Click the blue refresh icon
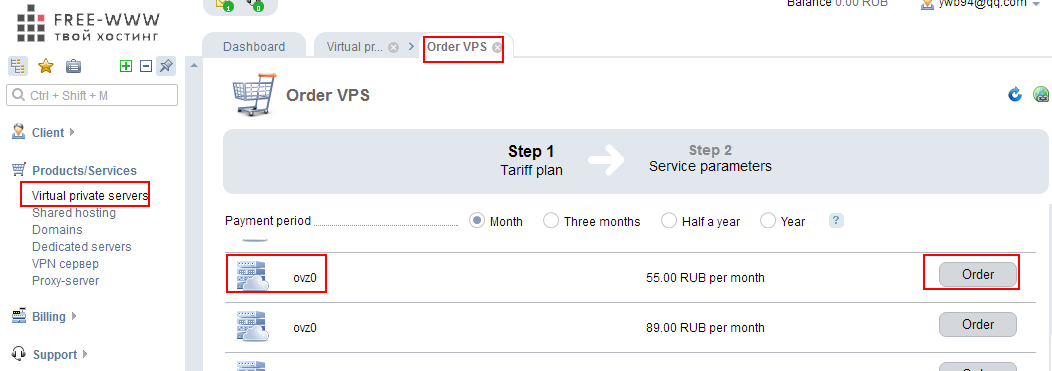 click(x=1015, y=95)
